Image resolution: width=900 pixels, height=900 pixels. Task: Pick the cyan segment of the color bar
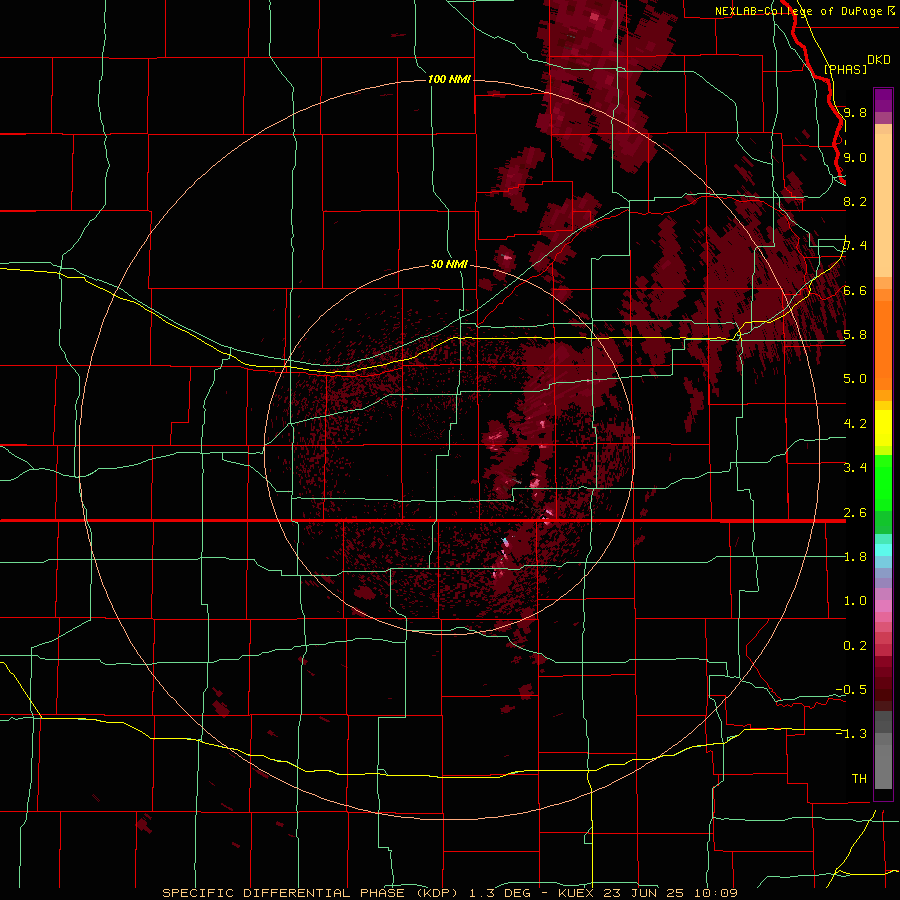coord(883,550)
